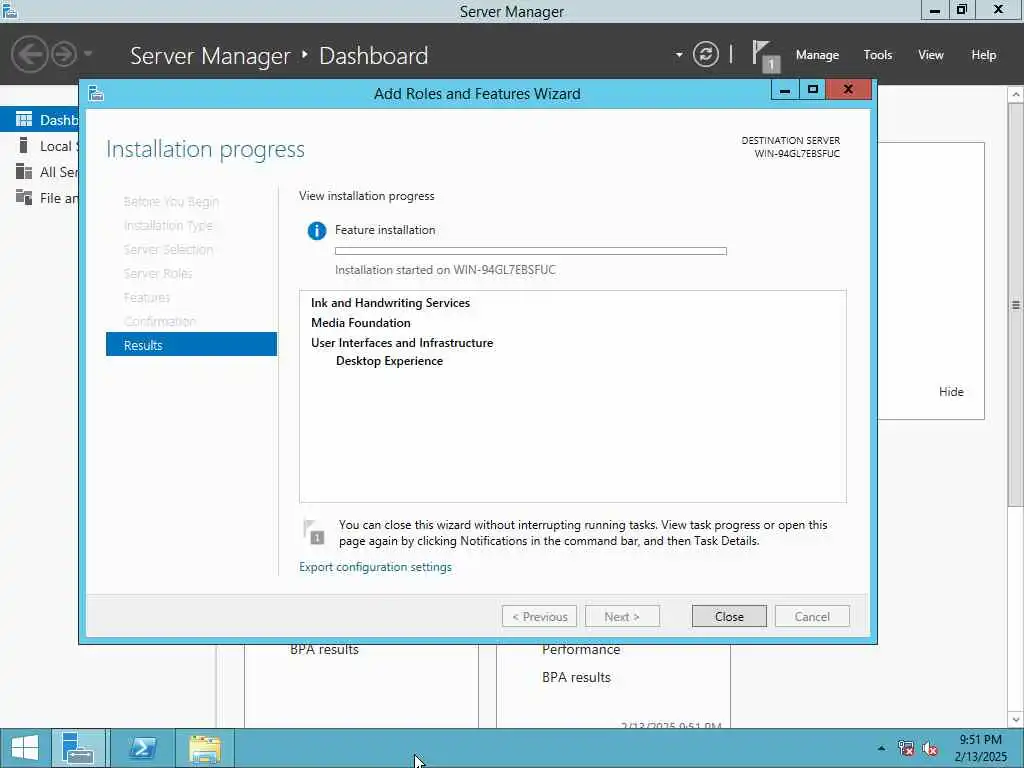Select the Features wizard step
The width and height of the screenshot is (1024, 768).
[x=147, y=297]
